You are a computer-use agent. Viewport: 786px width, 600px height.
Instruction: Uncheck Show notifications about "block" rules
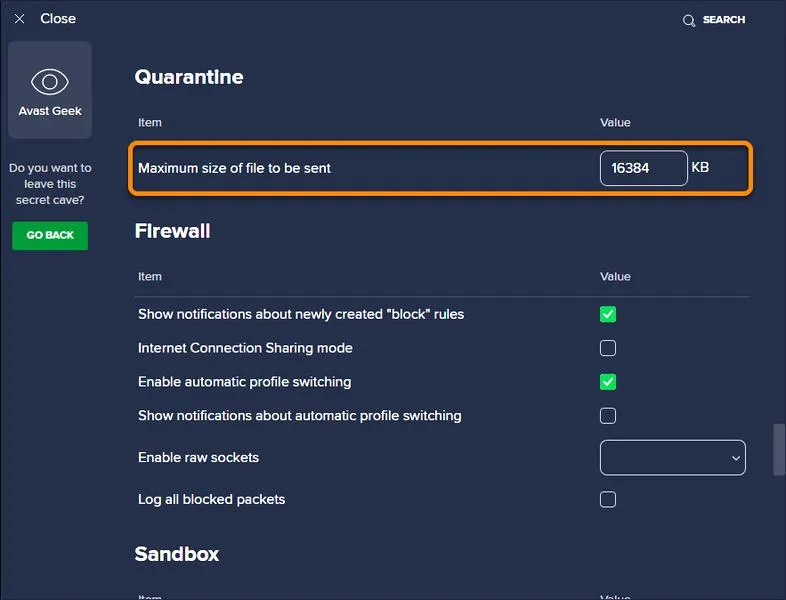click(608, 314)
